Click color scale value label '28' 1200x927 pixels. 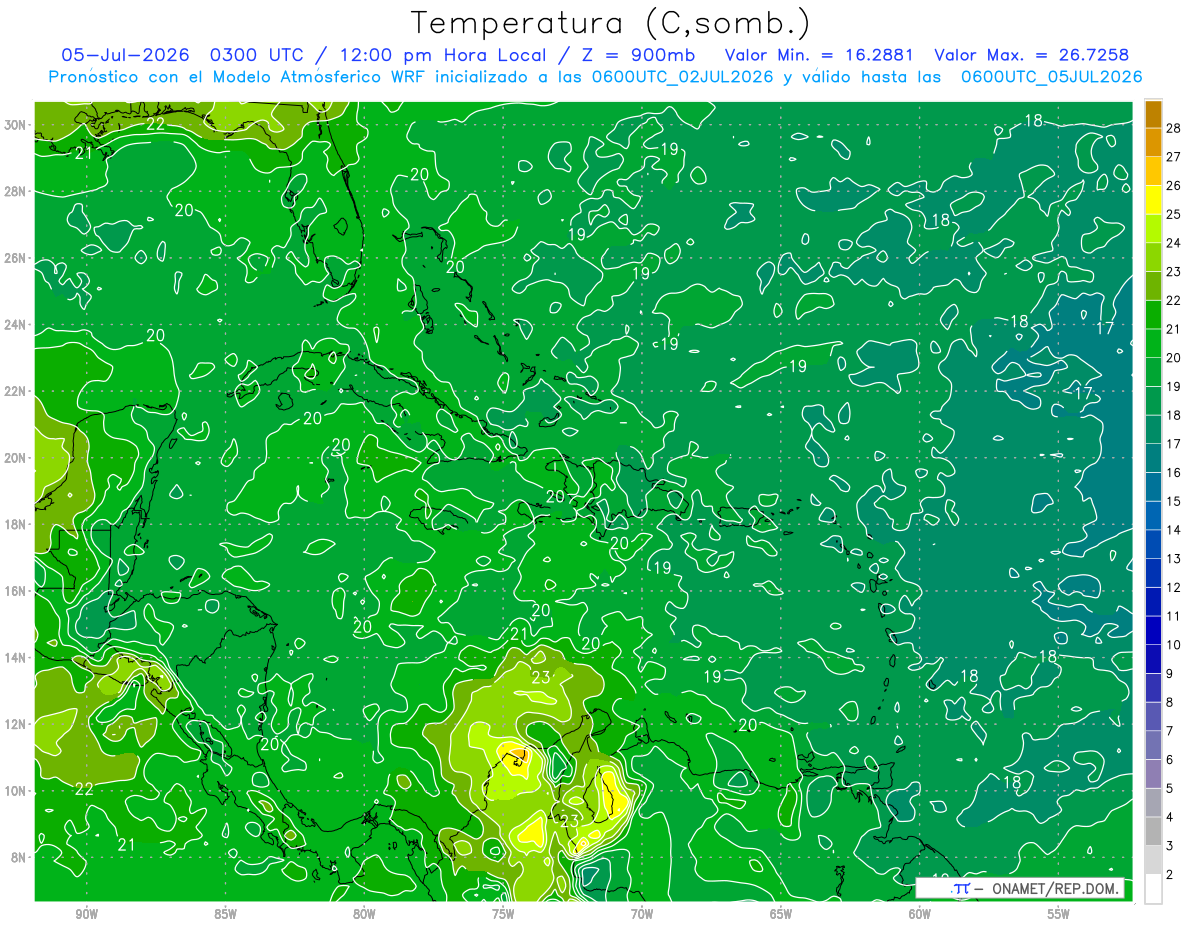(1174, 127)
